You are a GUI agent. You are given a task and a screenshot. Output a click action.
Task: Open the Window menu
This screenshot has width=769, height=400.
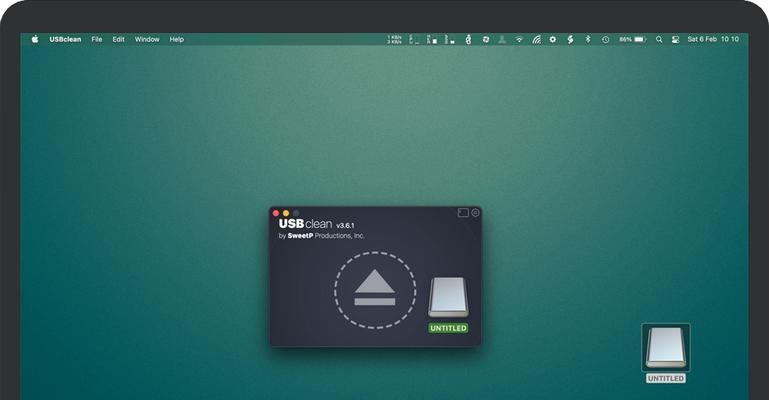(147, 39)
